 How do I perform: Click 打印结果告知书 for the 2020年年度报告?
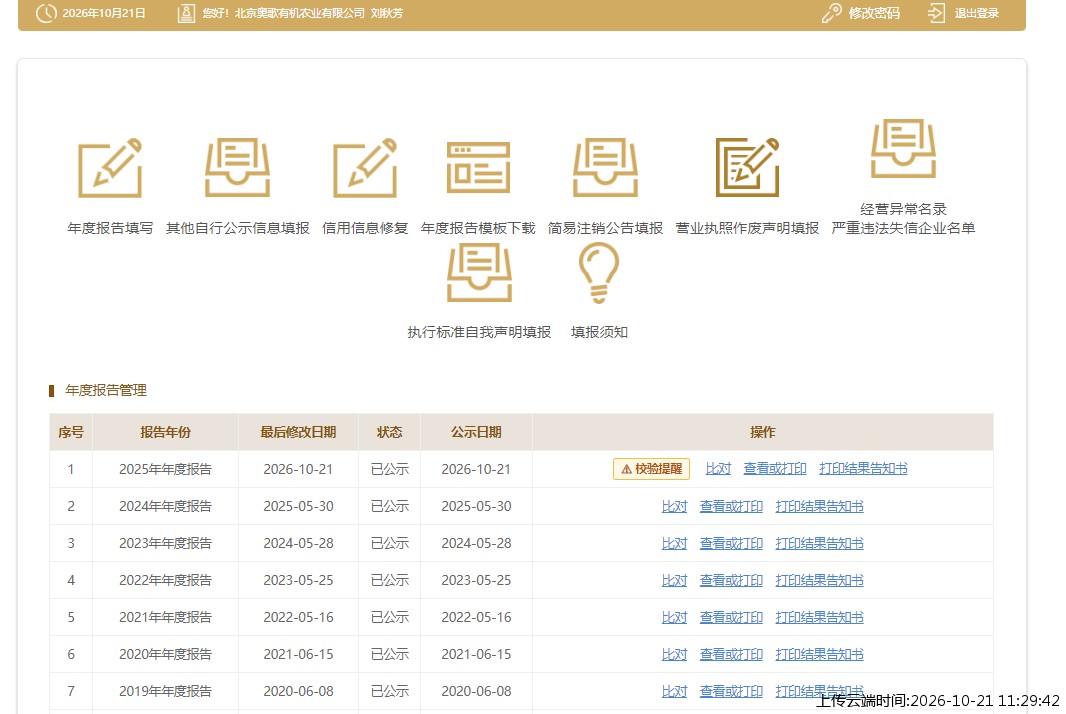(x=819, y=654)
